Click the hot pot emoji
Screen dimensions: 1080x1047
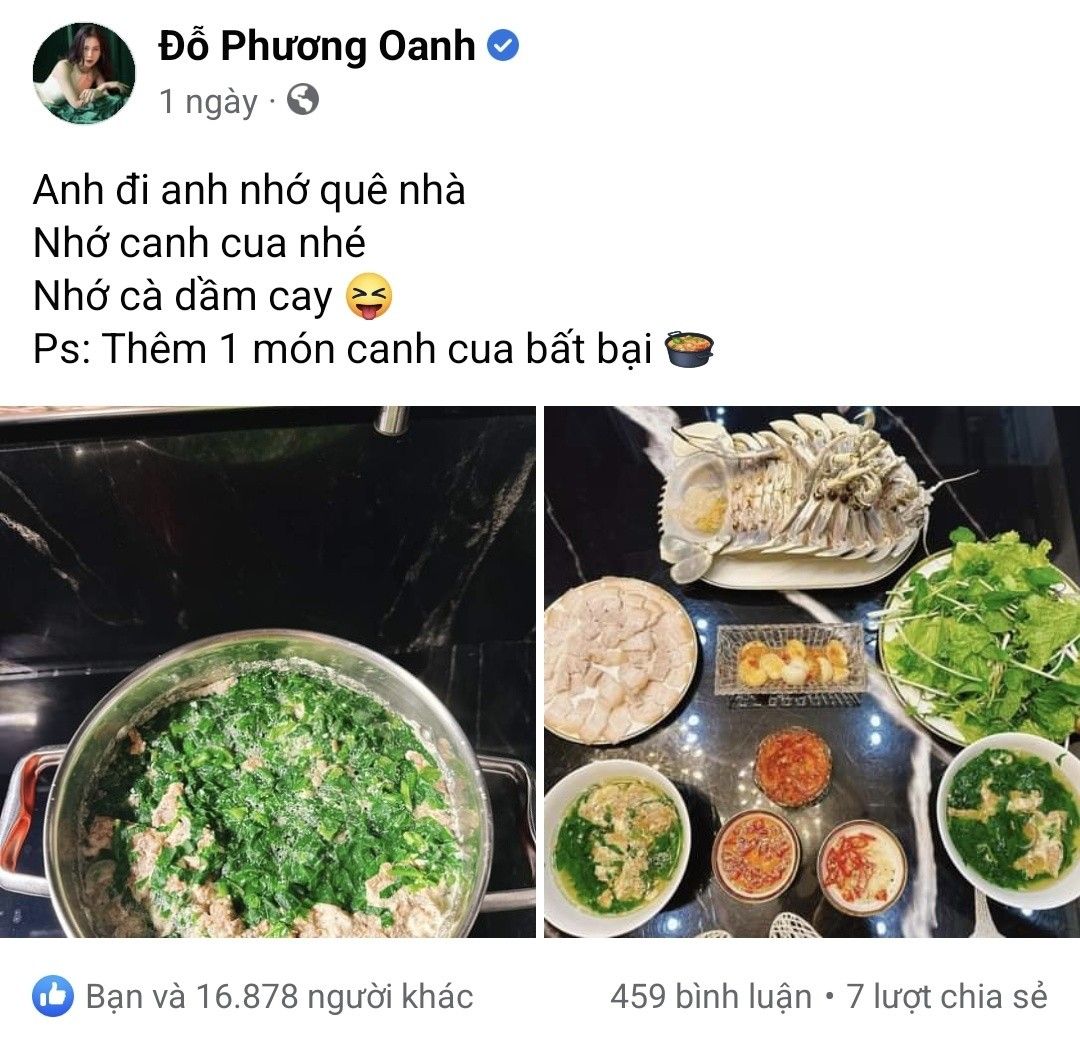pyautogui.click(x=689, y=349)
